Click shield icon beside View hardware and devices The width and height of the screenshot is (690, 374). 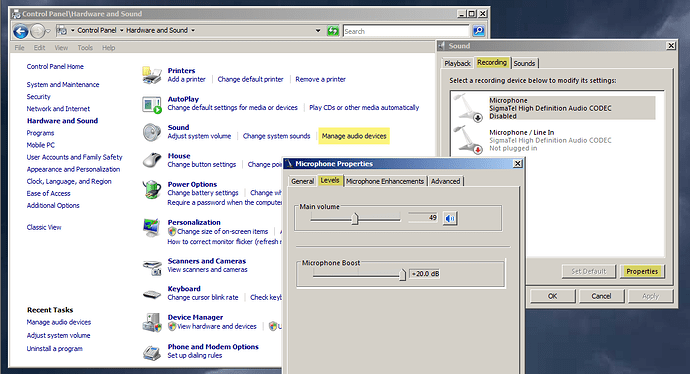[x=172, y=326]
